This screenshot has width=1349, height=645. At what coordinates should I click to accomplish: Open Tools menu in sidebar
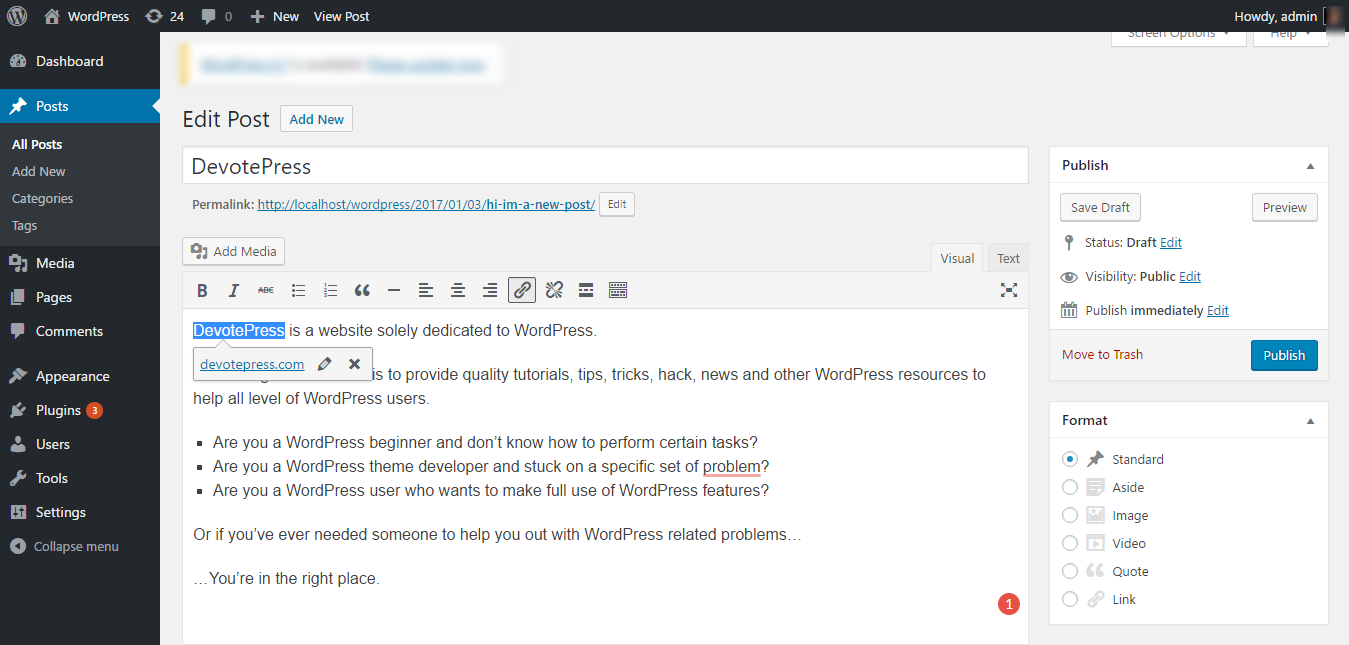[80, 478]
